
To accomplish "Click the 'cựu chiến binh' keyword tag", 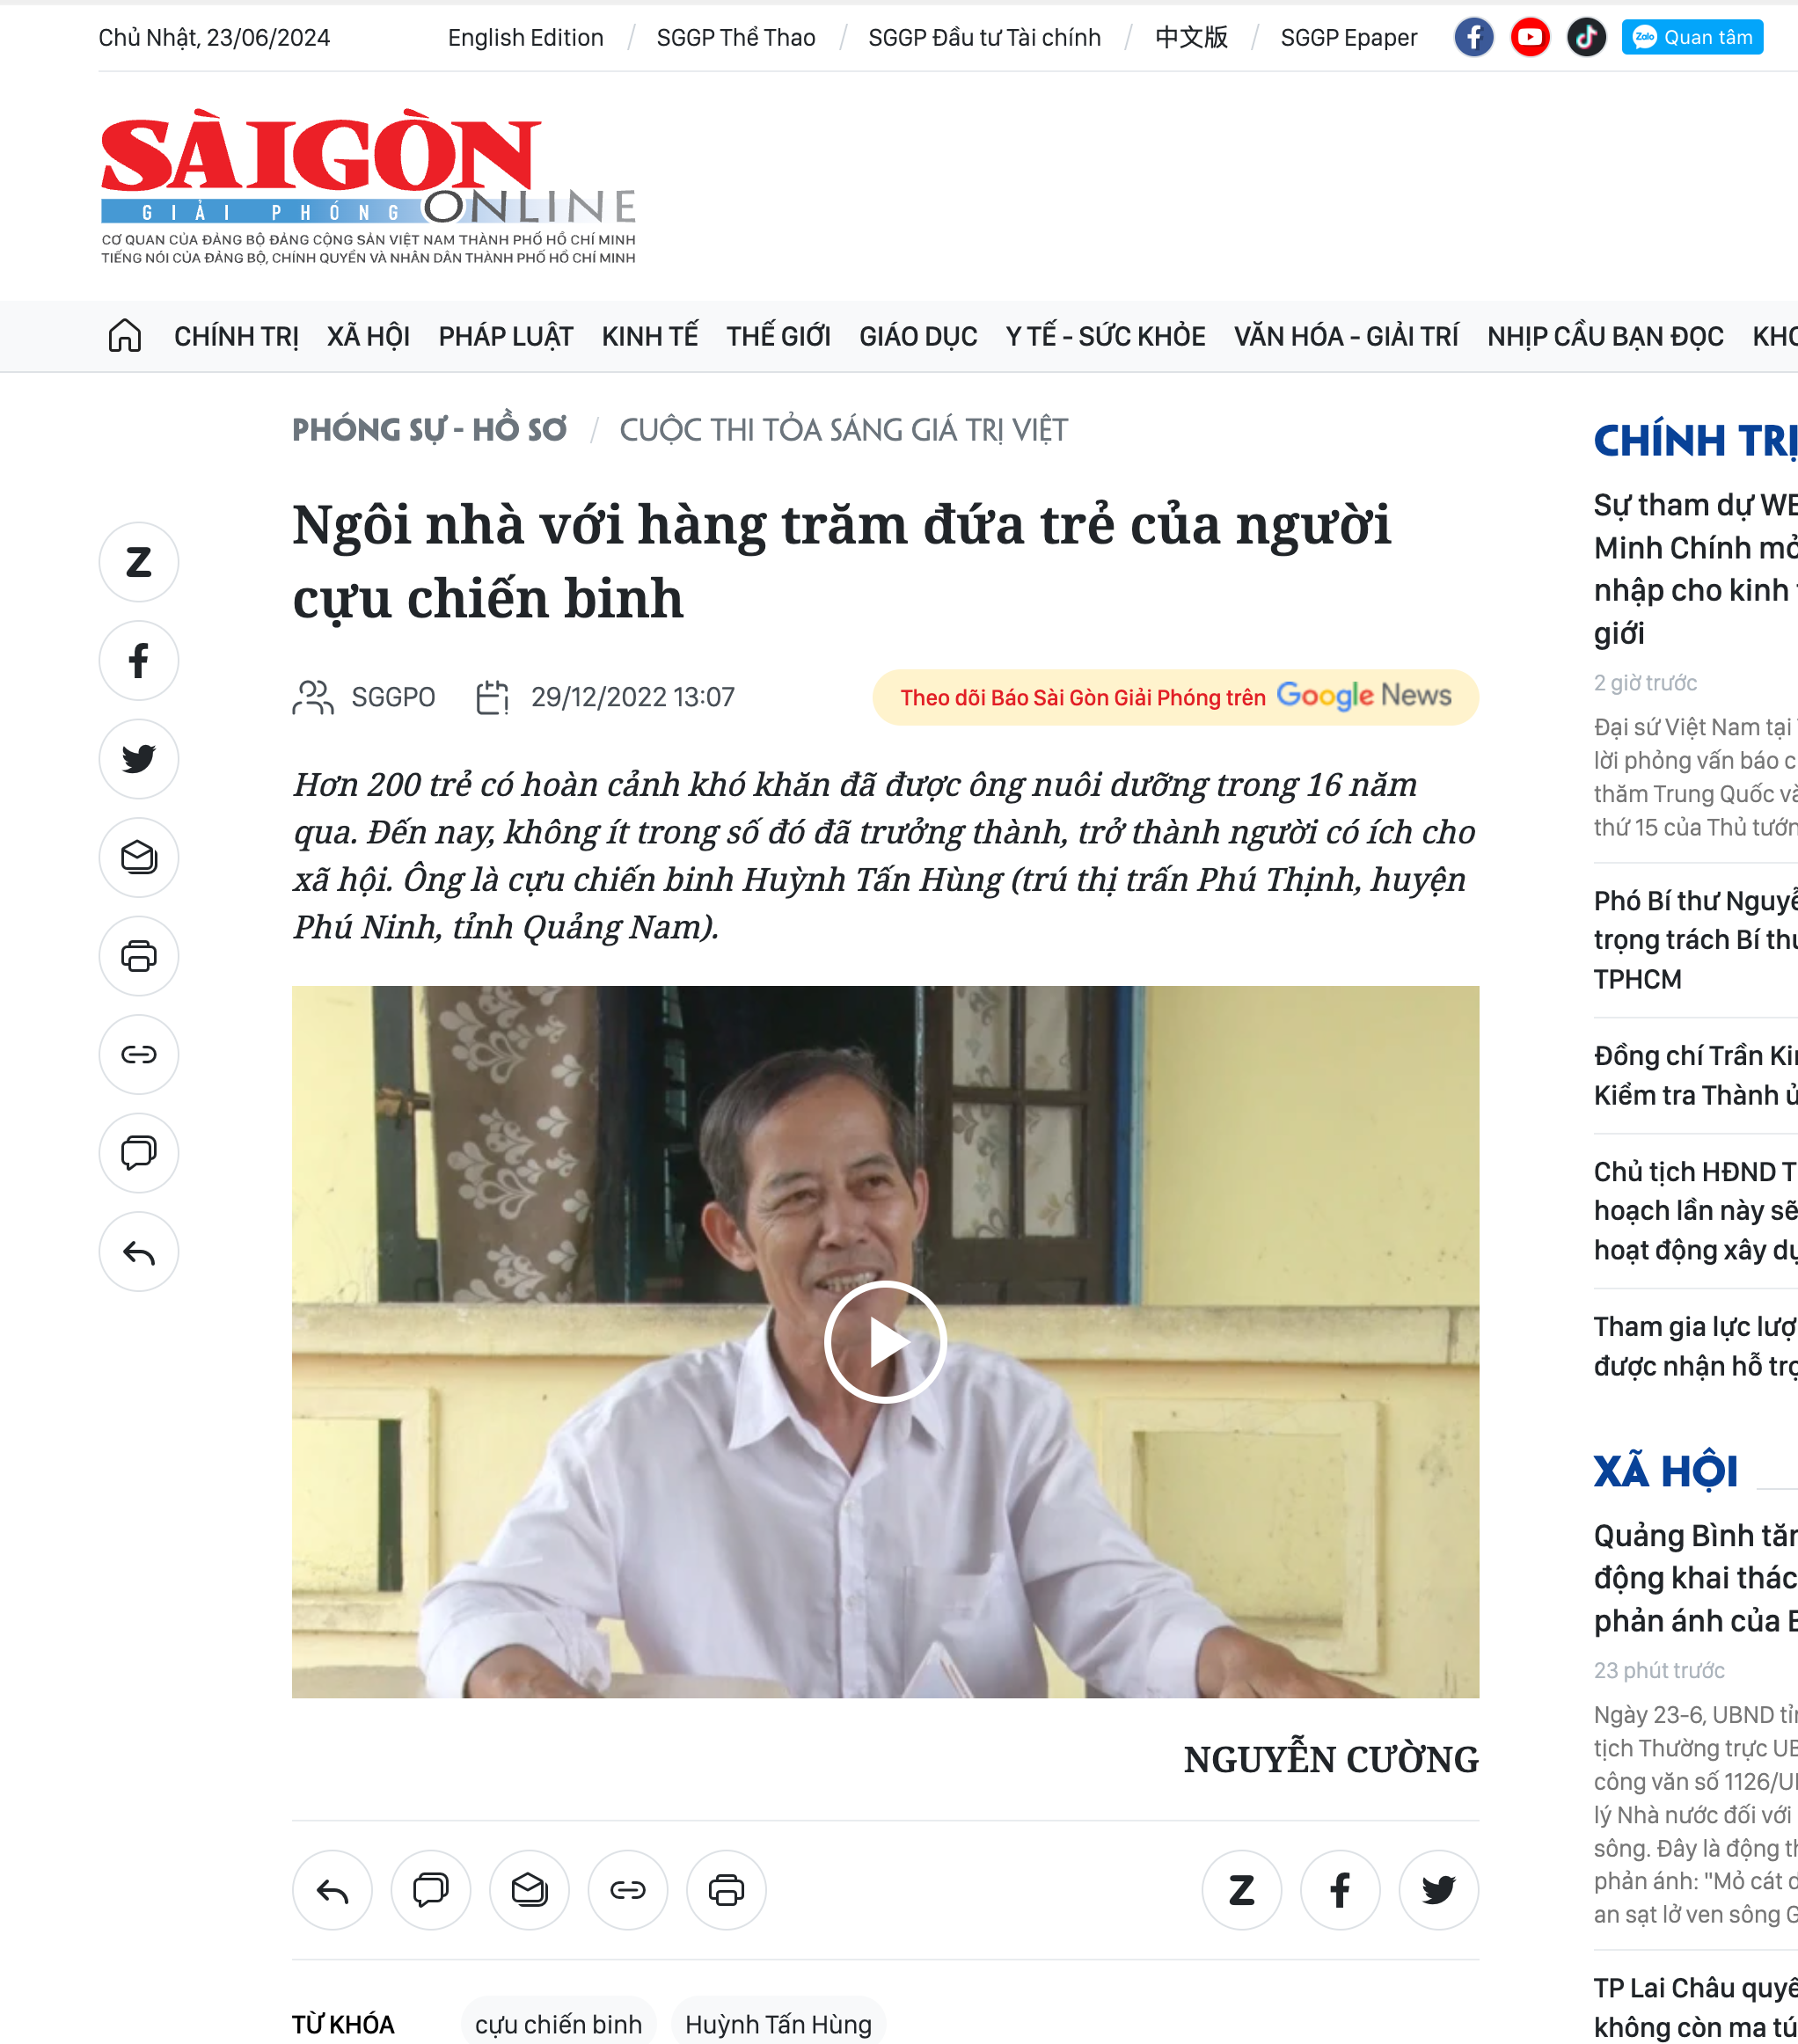I will (x=558, y=2023).
